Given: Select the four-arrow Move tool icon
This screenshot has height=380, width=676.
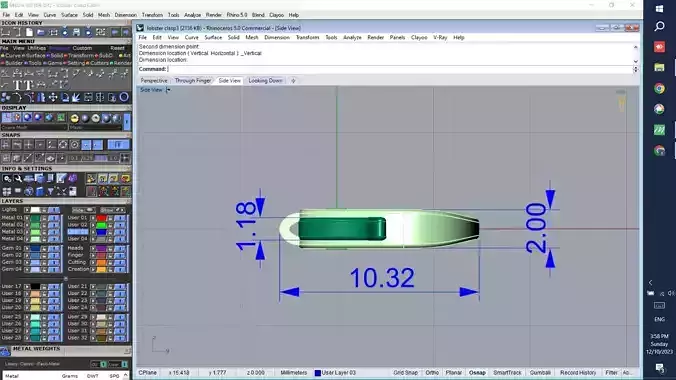Looking at the screenshot, I should tap(53, 97).
